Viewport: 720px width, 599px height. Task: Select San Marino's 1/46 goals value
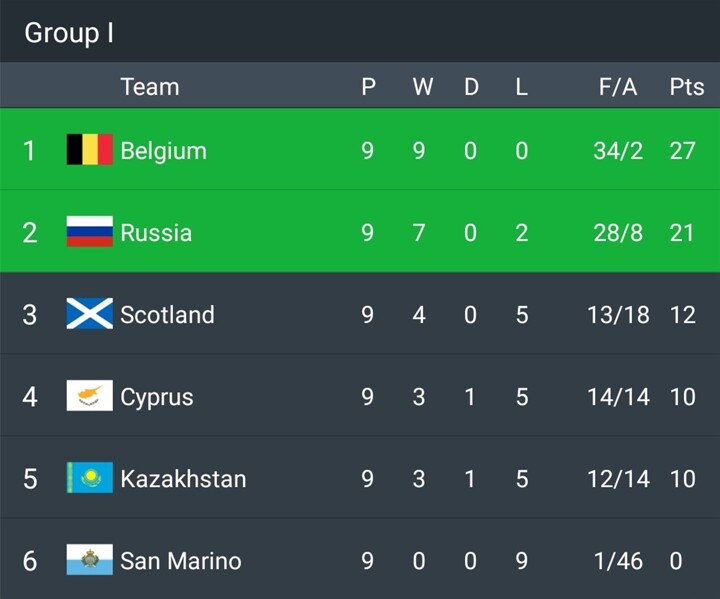618,561
